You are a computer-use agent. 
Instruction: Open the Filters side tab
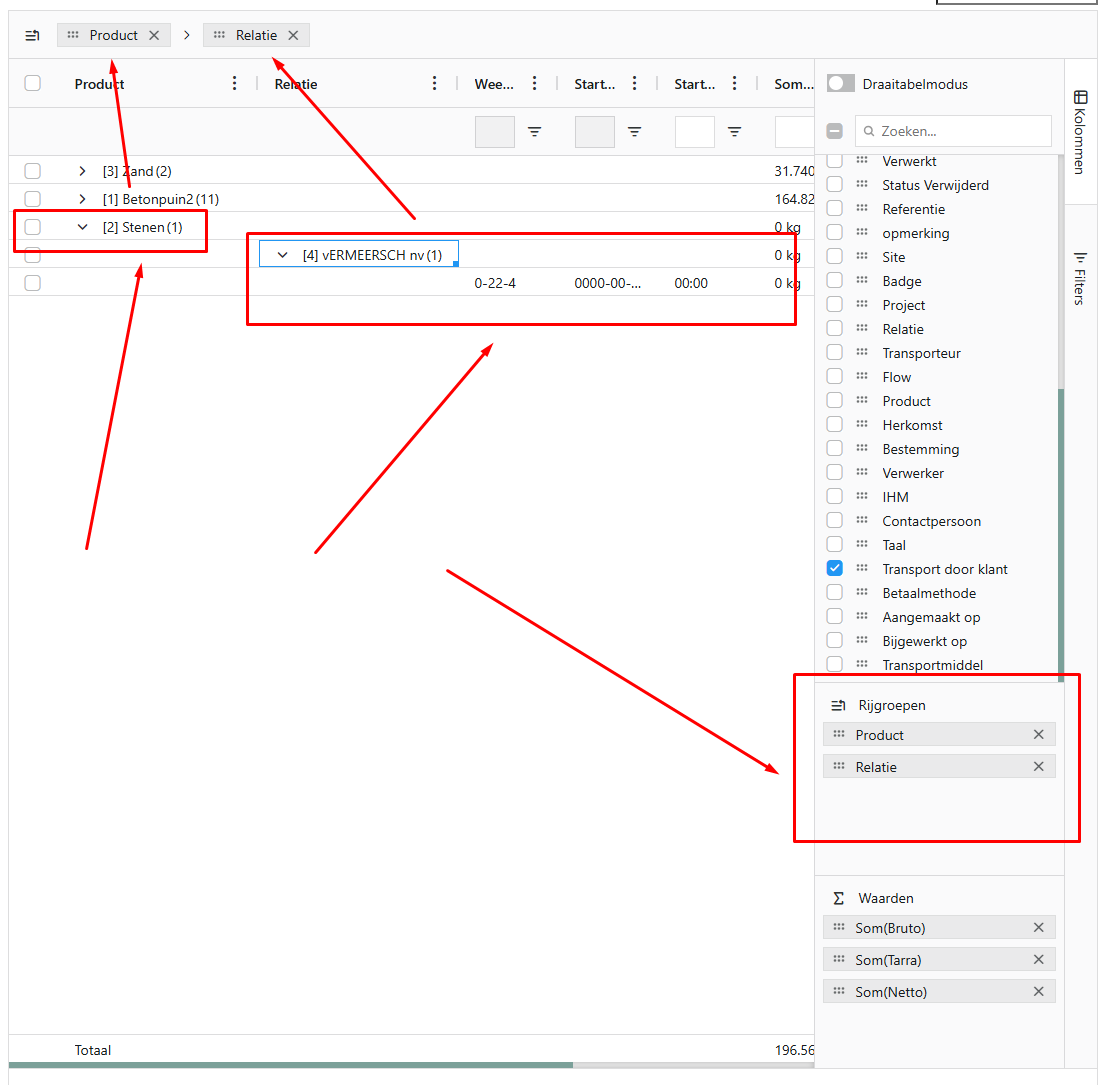(x=1080, y=278)
